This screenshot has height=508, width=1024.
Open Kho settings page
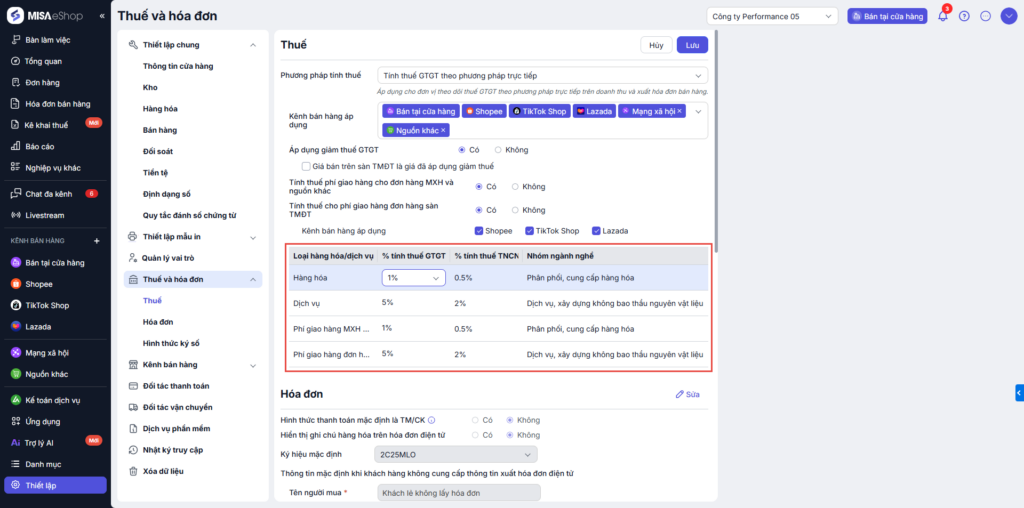click(150, 87)
